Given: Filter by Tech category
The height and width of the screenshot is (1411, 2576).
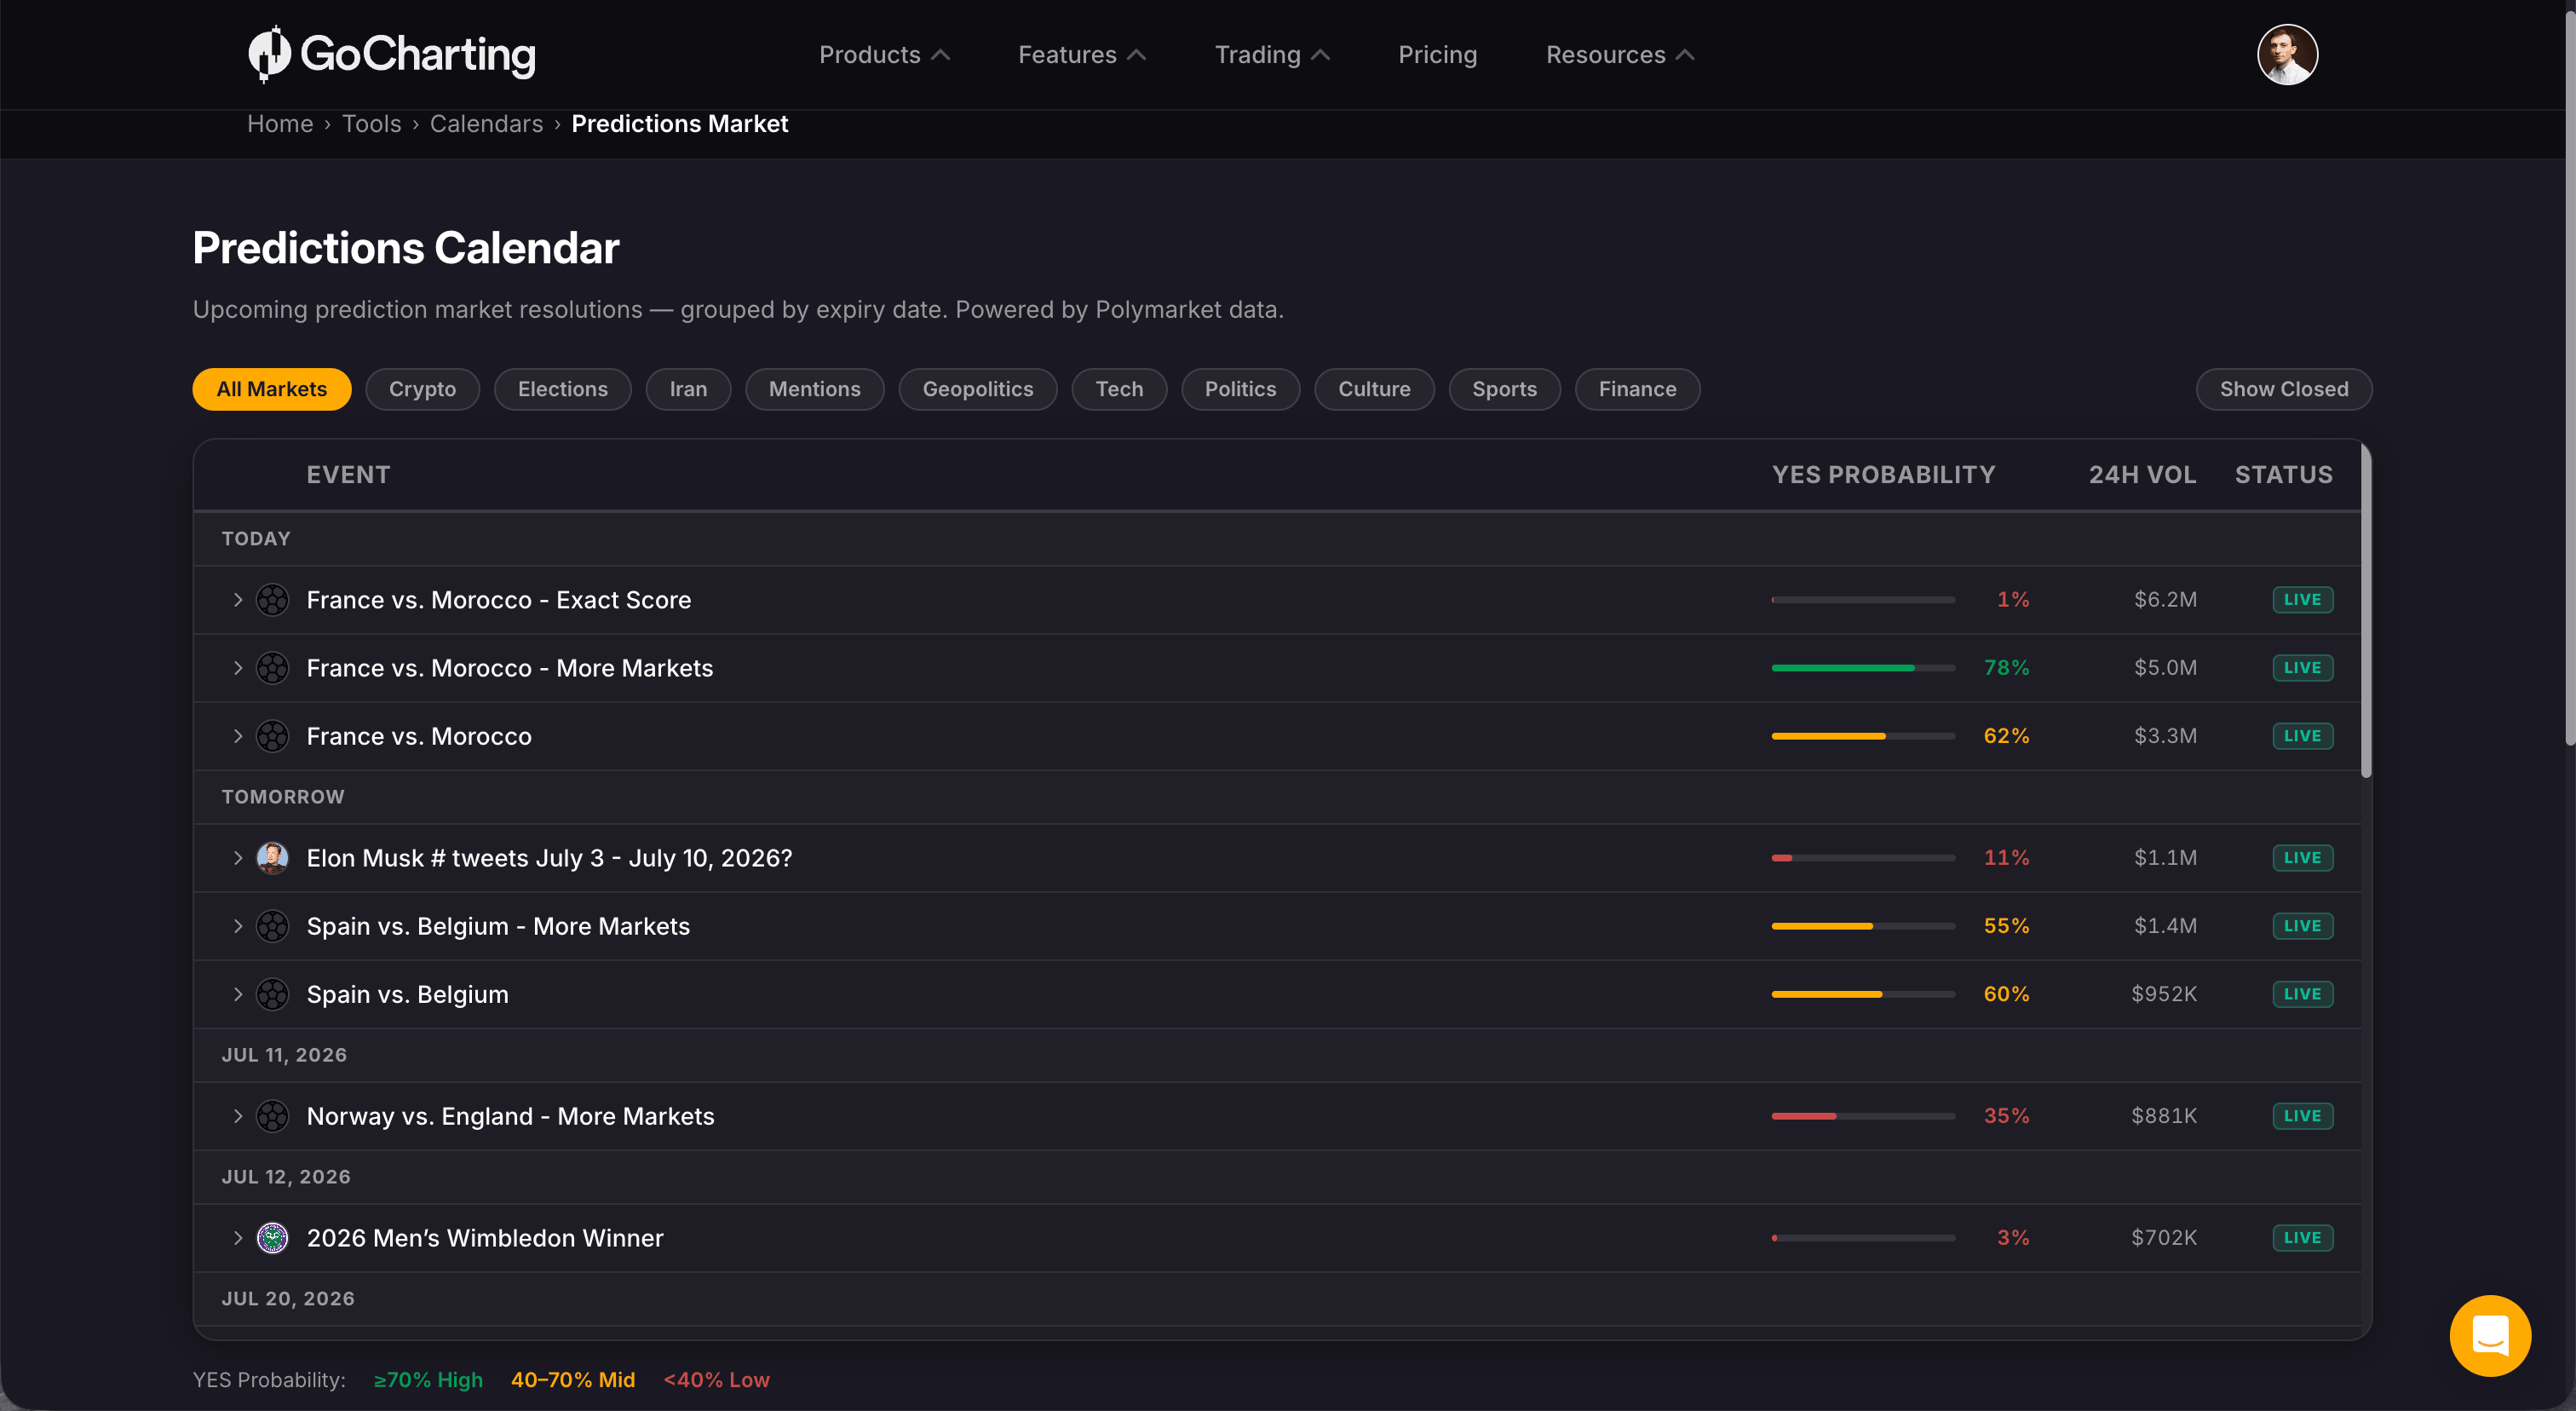Looking at the screenshot, I should point(1119,389).
